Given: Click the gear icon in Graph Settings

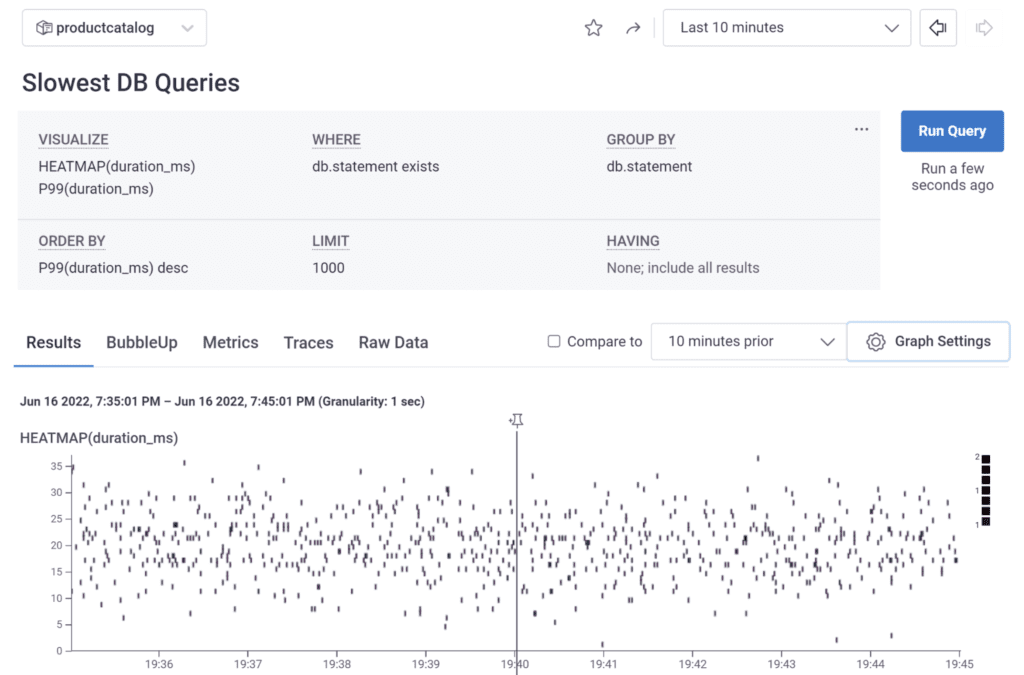Looking at the screenshot, I should (x=876, y=342).
